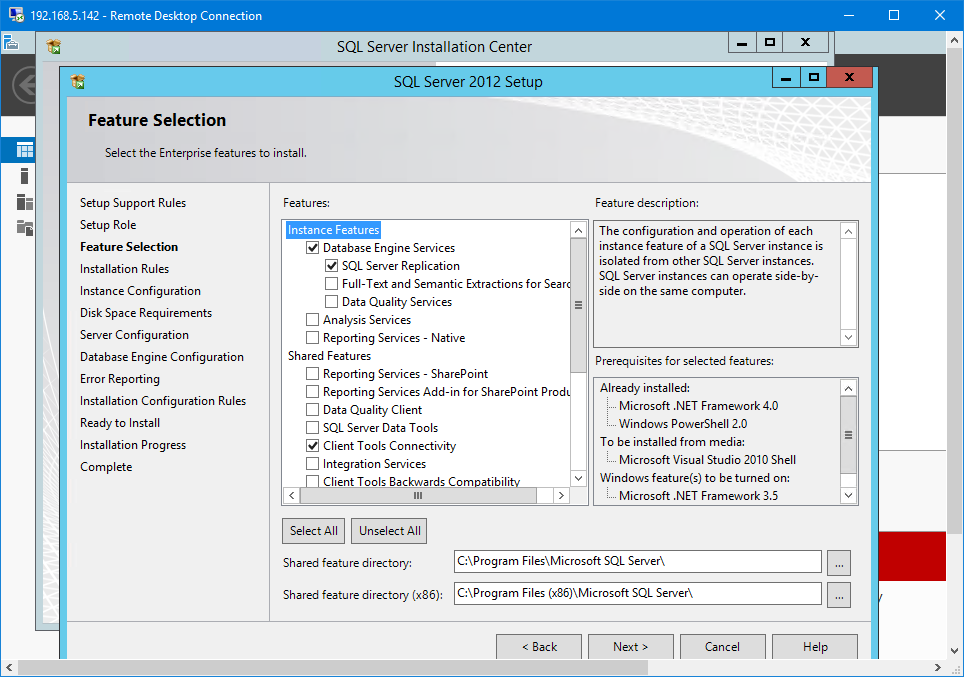The width and height of the screenshot is (964, 677).
Task: Select the Shared Features tree node
Action: pyautogui.click(x=330, y=355)
